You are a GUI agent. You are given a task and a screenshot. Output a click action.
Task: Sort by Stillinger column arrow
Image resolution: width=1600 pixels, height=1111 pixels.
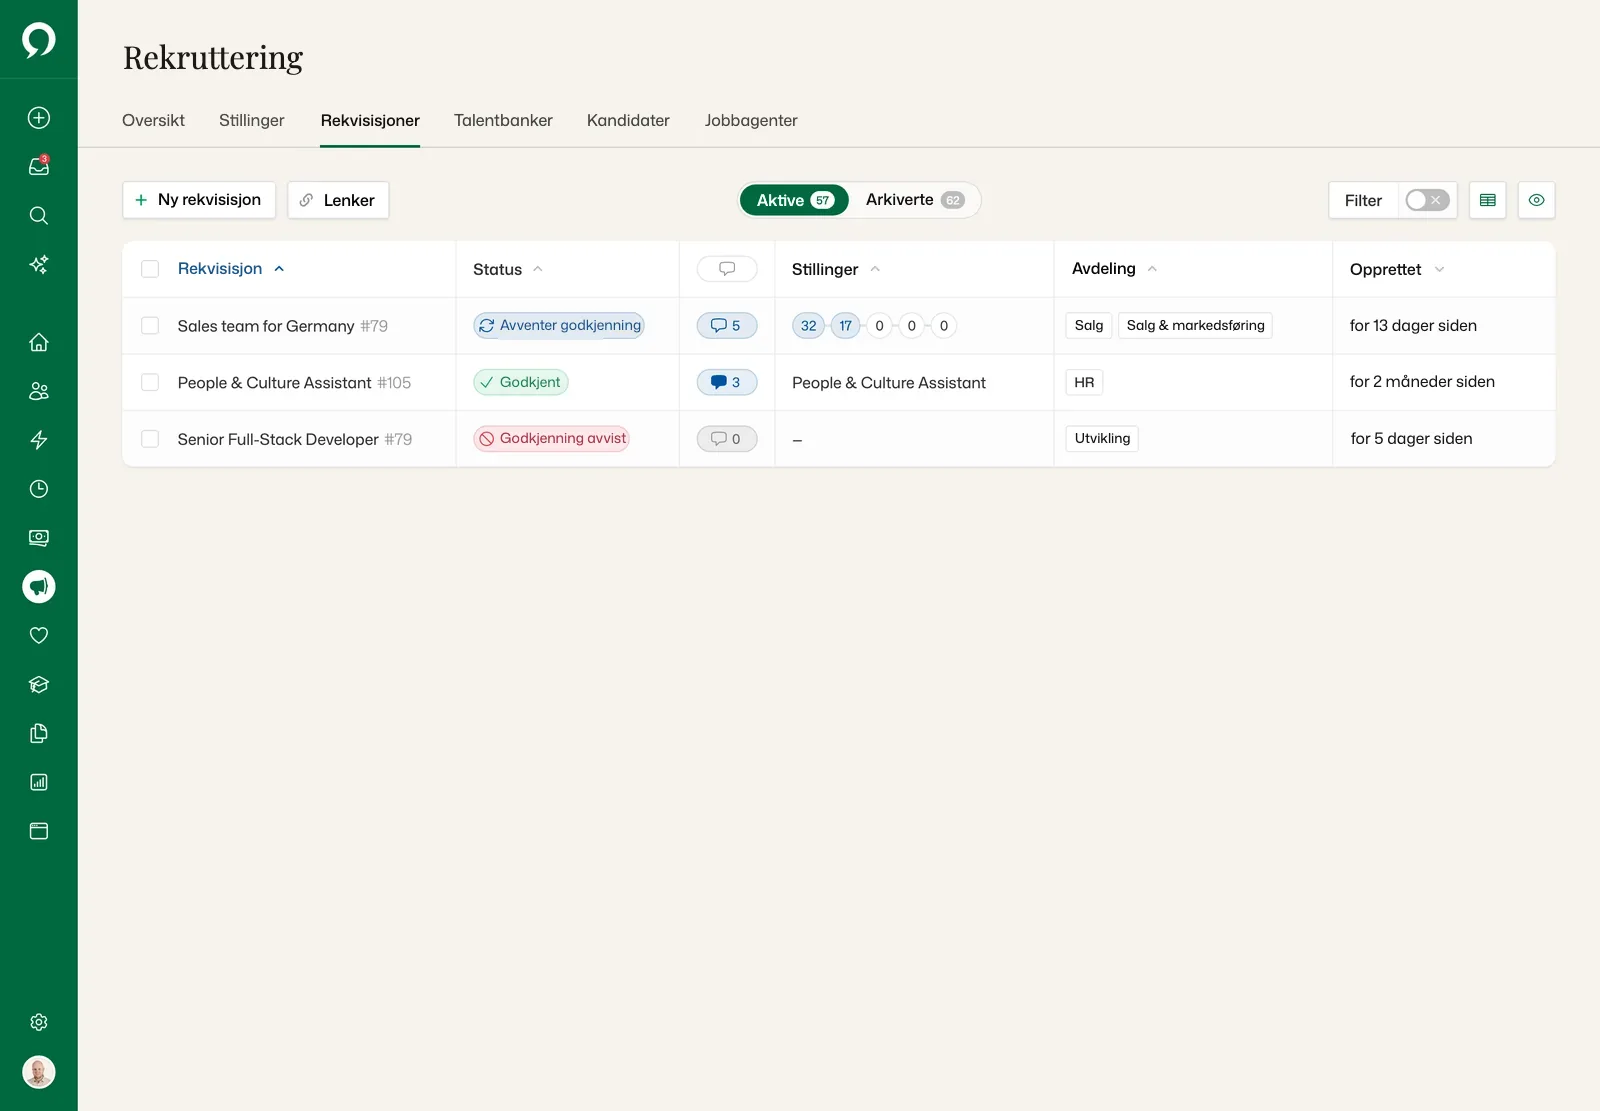(x=875, y=269)
